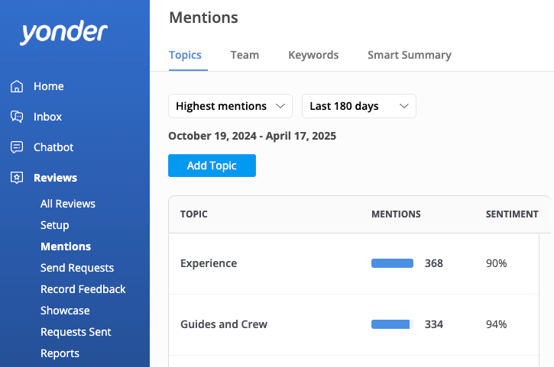This screenshot has height=367, width=554.
Task: Open the Highest mentions sort dropdown
Action: (230, 106)
